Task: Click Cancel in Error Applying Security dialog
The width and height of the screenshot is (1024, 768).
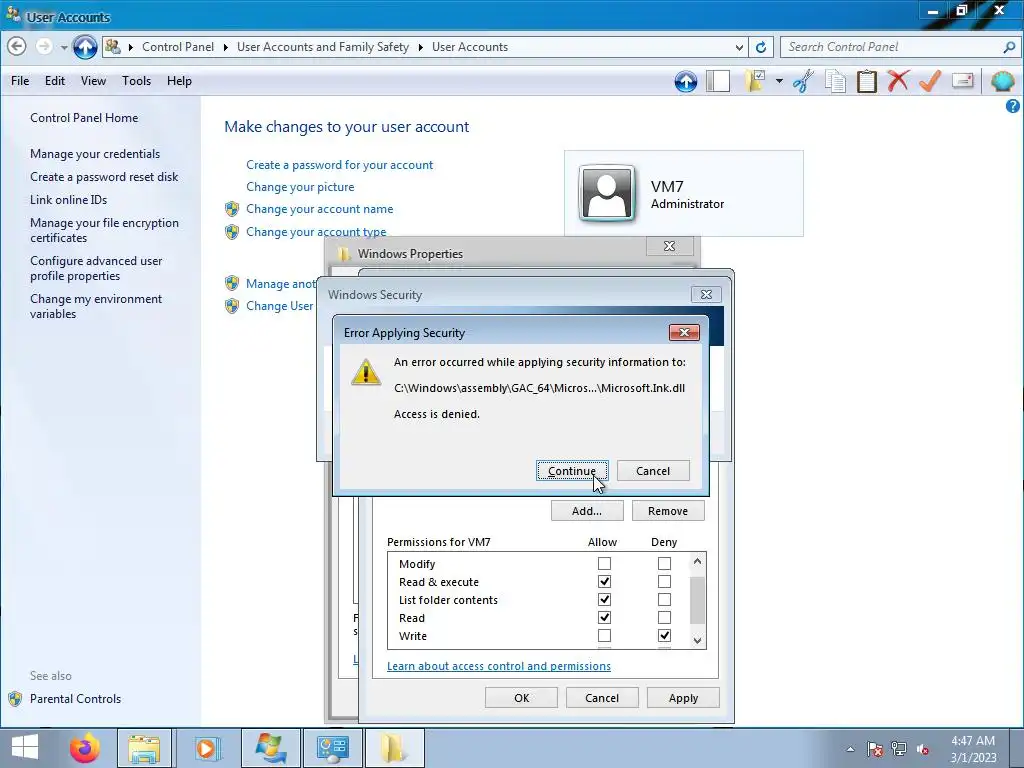Action: [x=653, y=471]
